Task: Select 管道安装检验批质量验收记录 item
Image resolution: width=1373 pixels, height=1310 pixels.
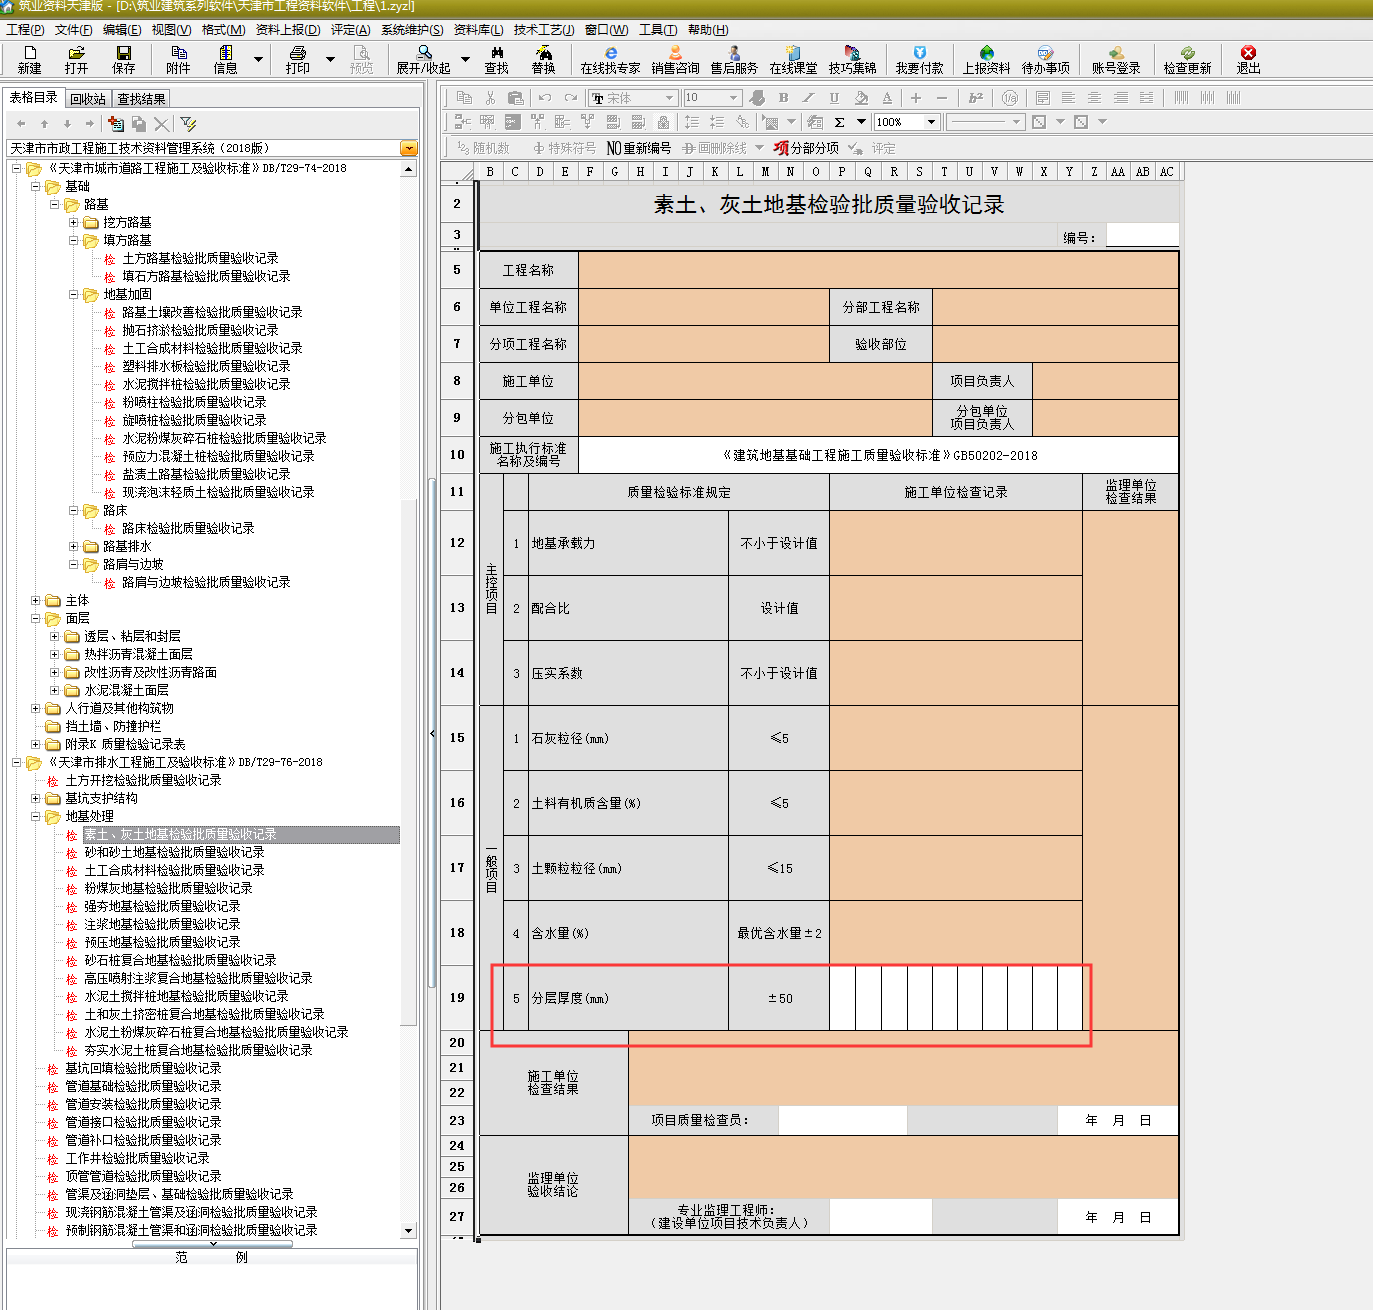Action: coord(143,1104)
